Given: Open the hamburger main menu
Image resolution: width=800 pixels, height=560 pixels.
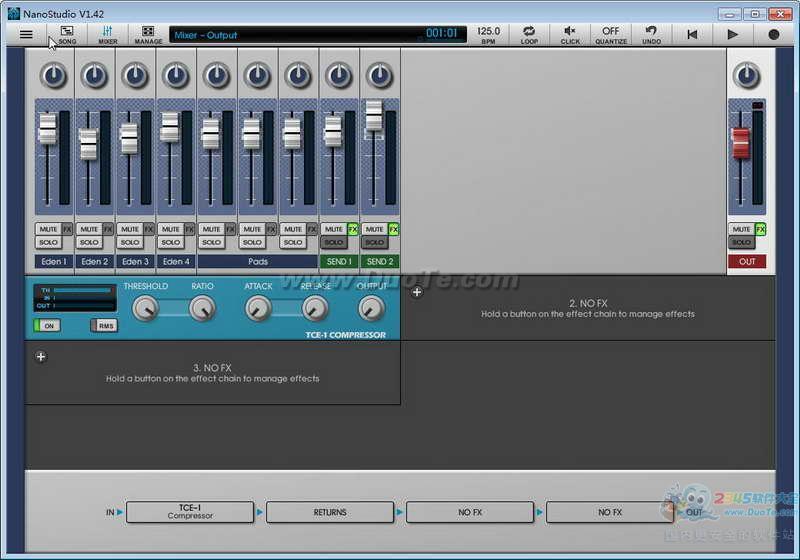Looking at the screenshot, I should (x=26, y=34).
